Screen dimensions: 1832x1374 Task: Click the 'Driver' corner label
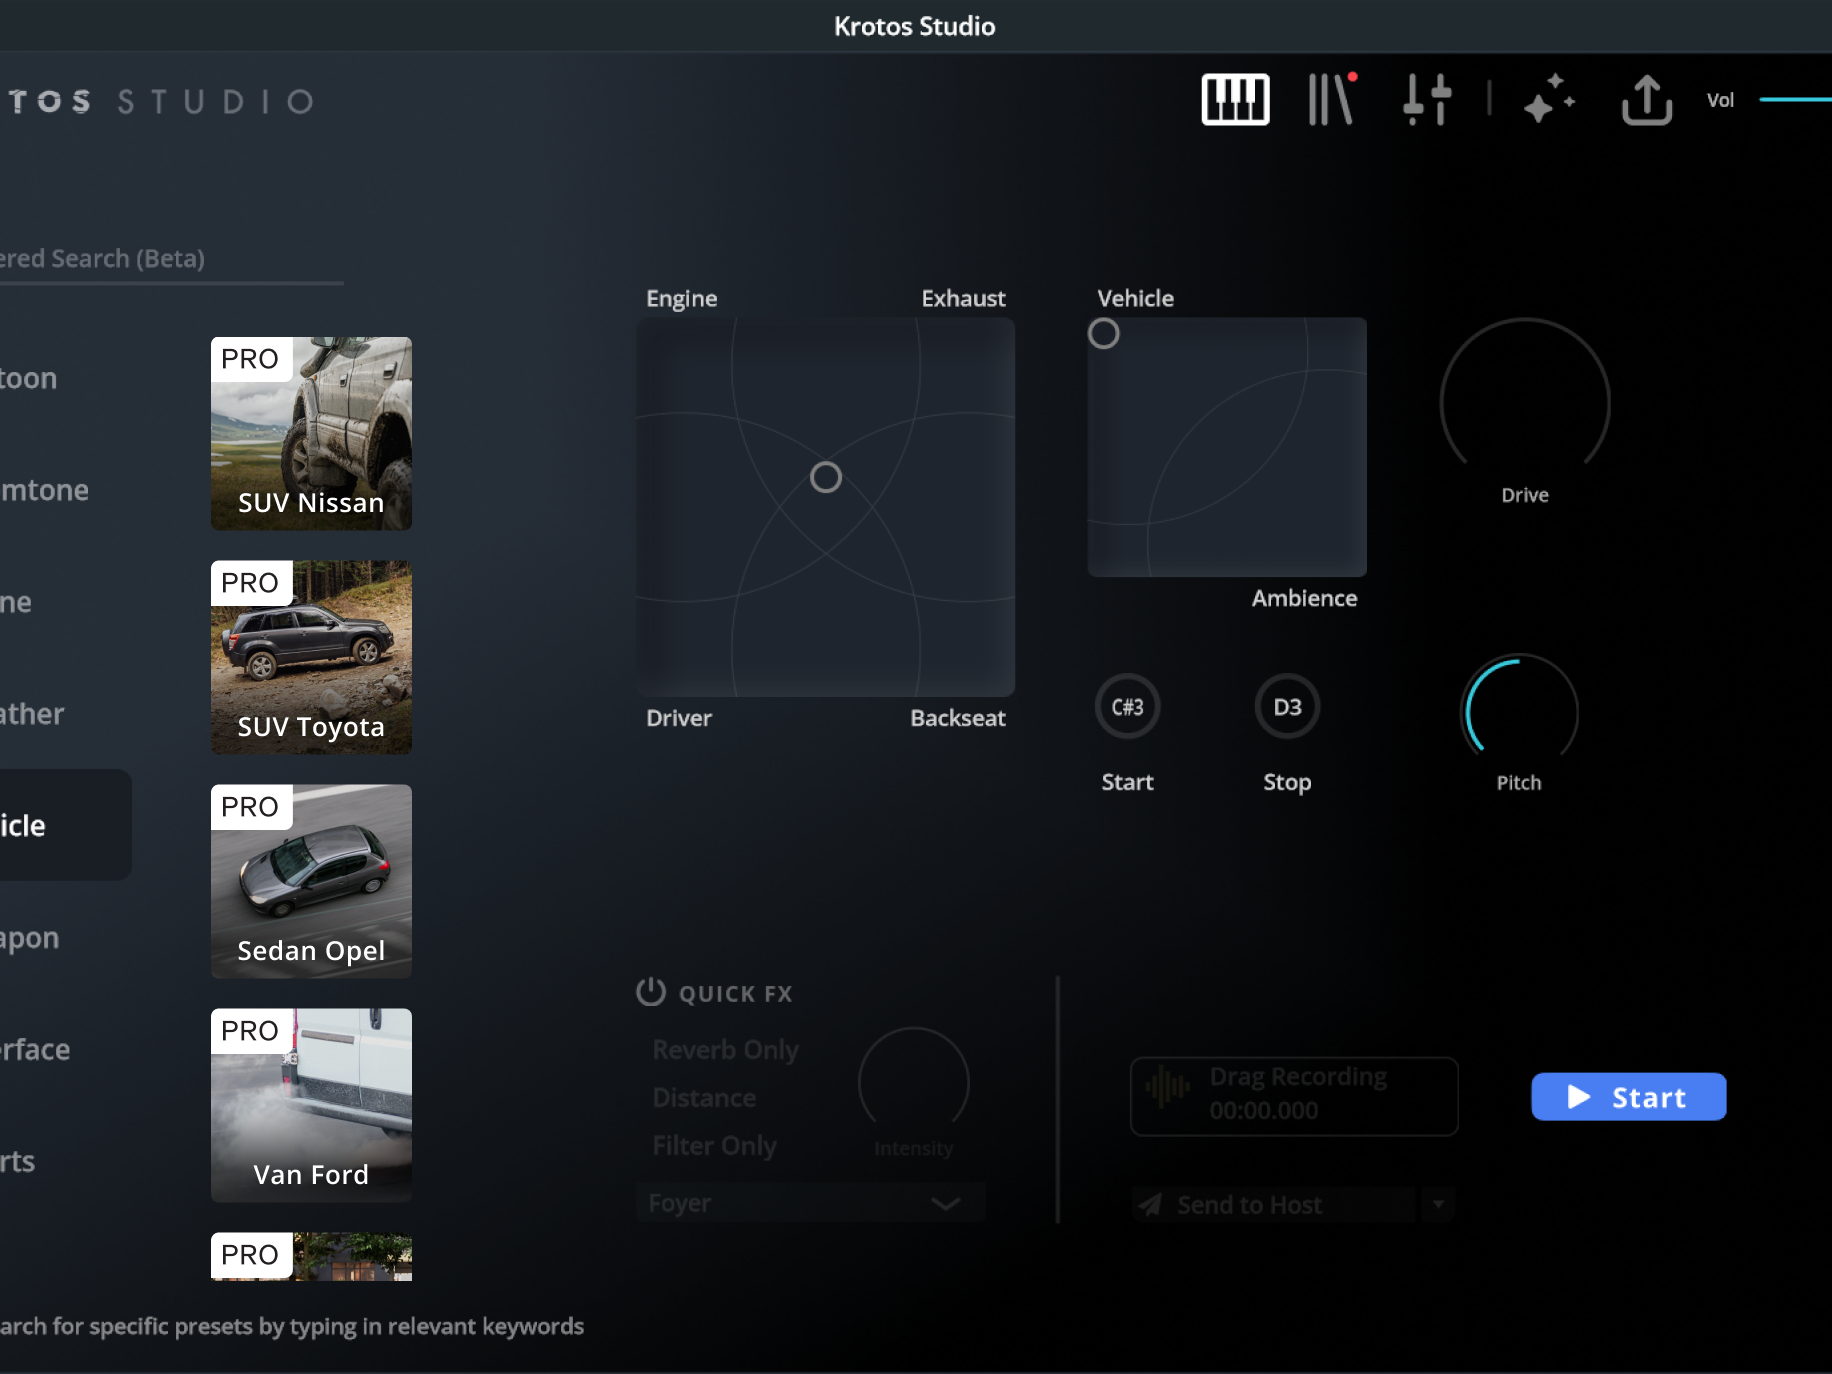pyautogui.click(x=679, y=718)
